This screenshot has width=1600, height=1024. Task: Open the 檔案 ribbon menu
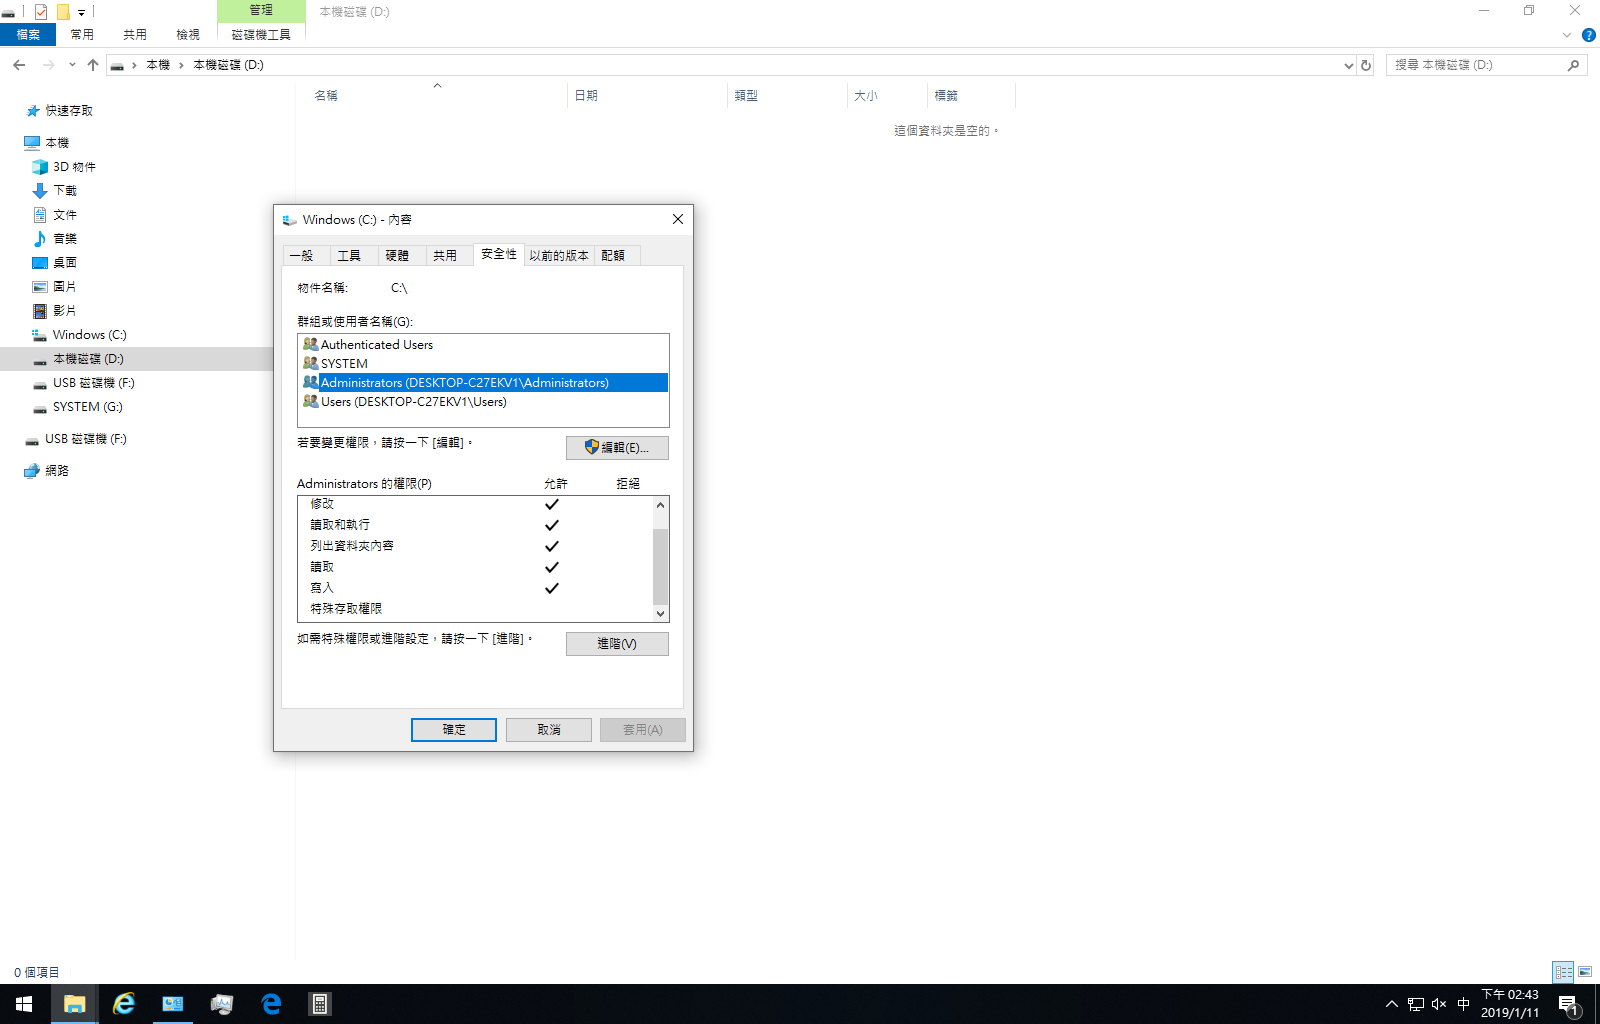pyautogui.click(x=28, y=35)
